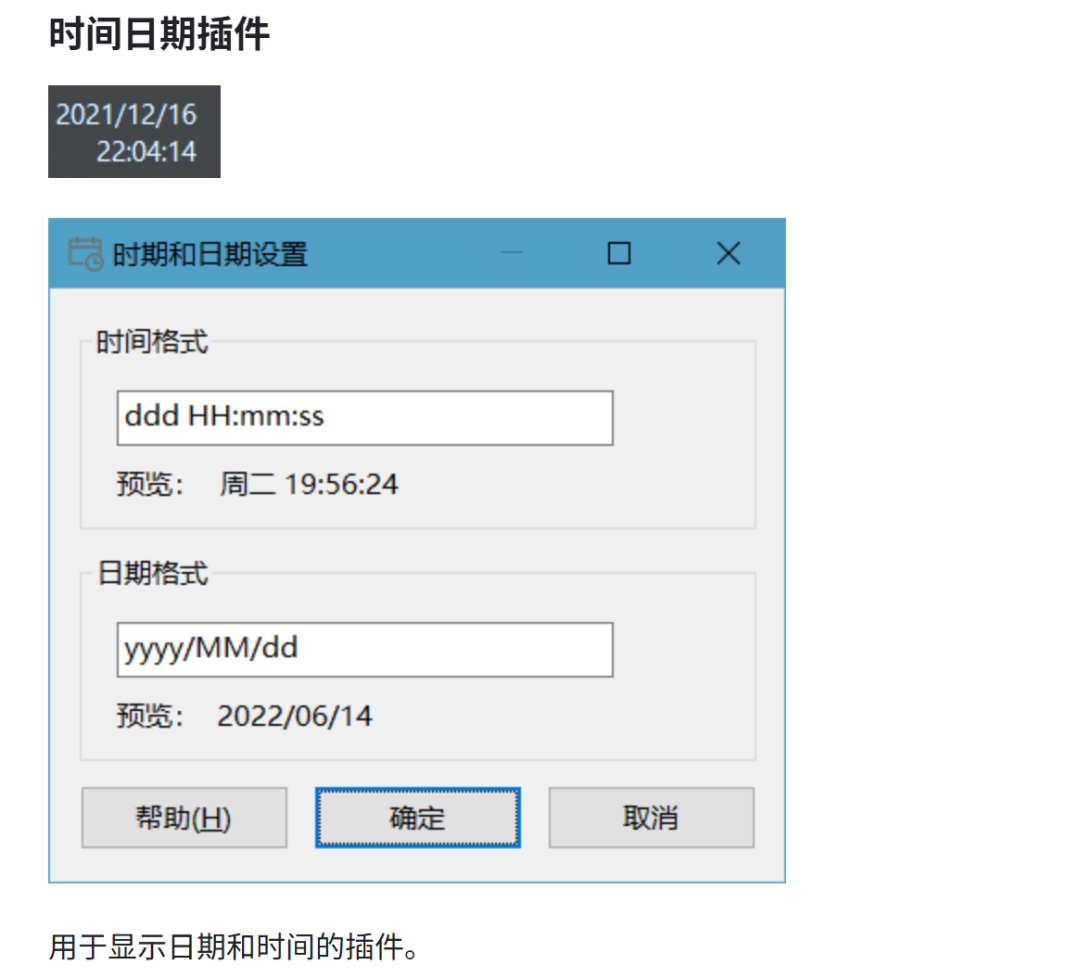The image size is (1080, 978).
Task: Click into the yyyy/MM/dd date format field
Action: [364, 650]
